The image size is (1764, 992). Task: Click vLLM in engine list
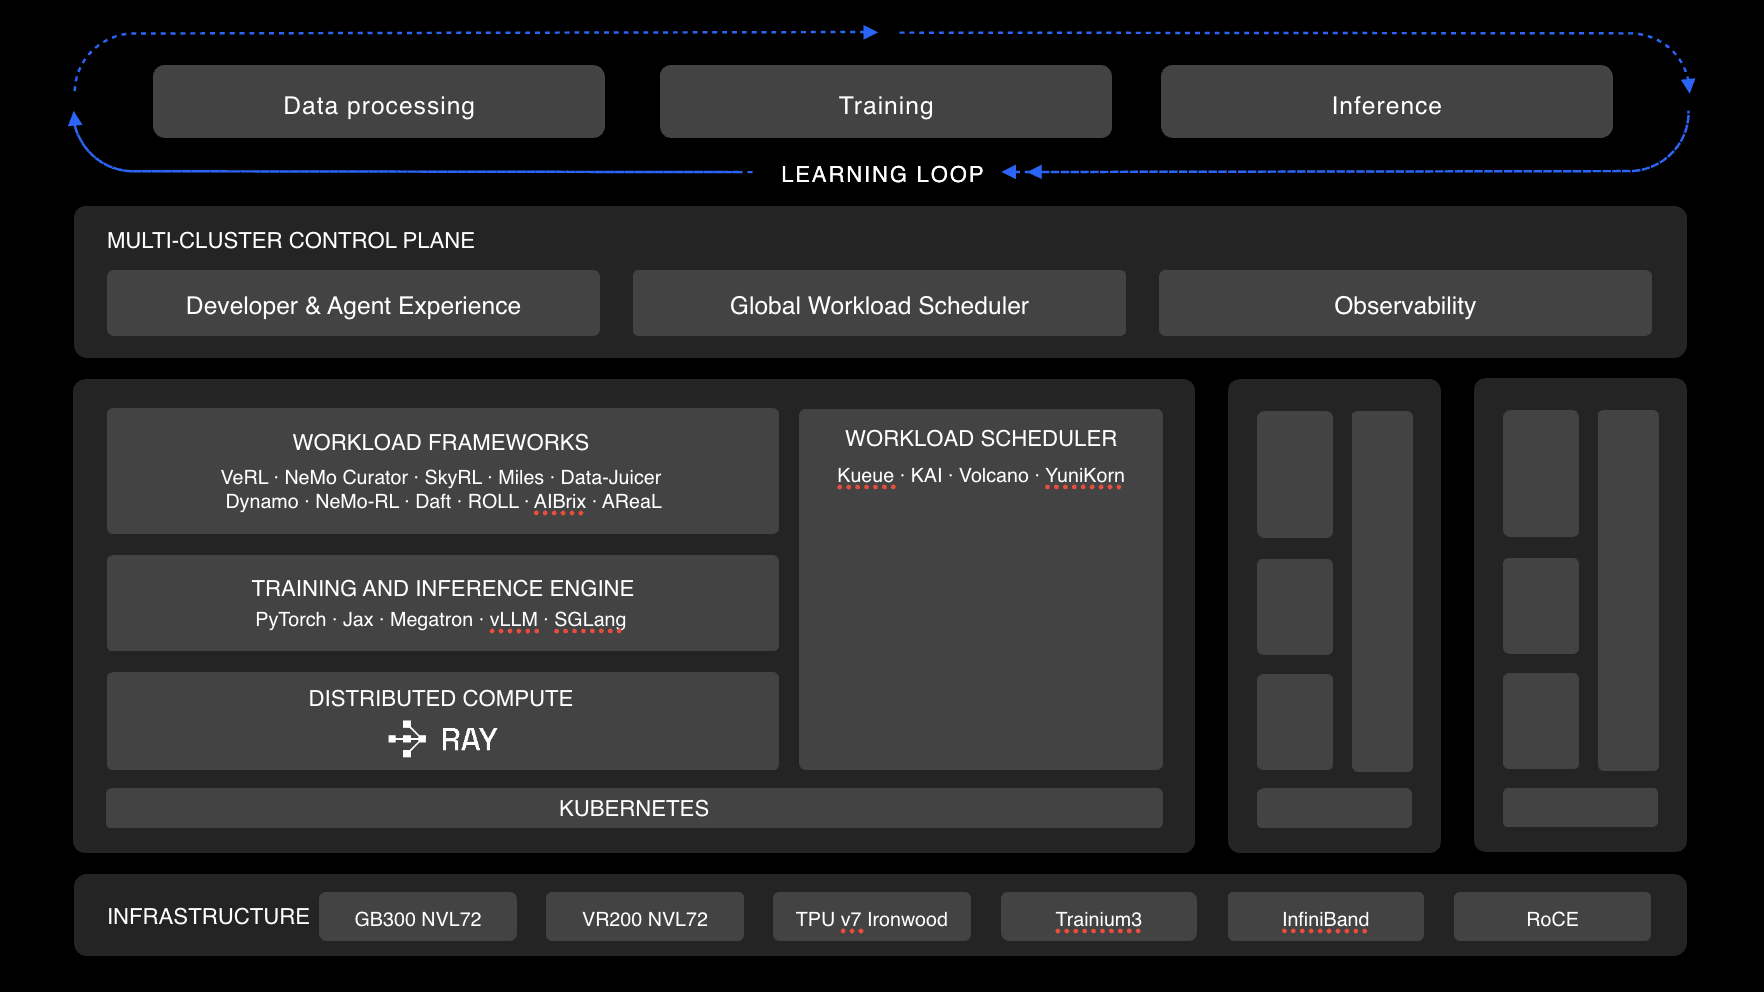point(513,620)
